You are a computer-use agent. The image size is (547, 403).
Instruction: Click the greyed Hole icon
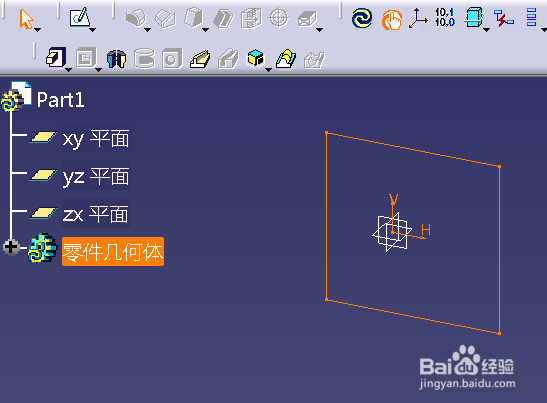tap(172, 58)
